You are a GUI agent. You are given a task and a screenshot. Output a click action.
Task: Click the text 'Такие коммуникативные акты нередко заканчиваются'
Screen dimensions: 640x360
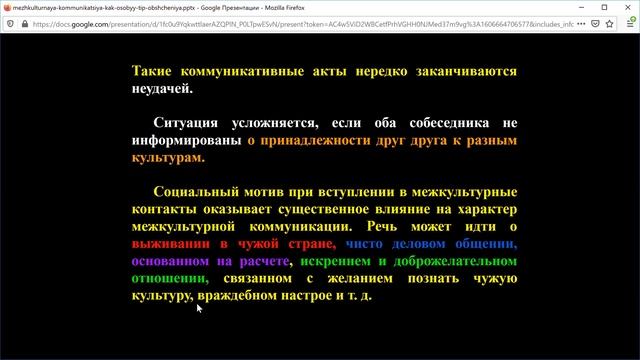coord(324,71)
